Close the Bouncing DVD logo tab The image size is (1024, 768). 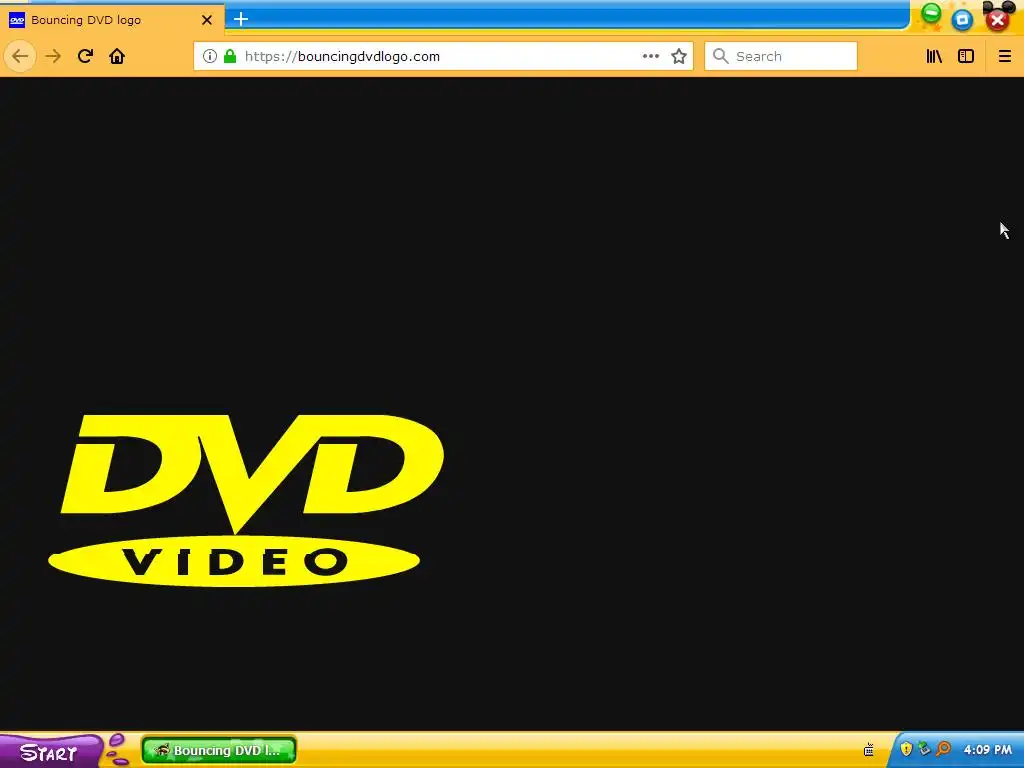pyautogui.click(x=207, y=20)
